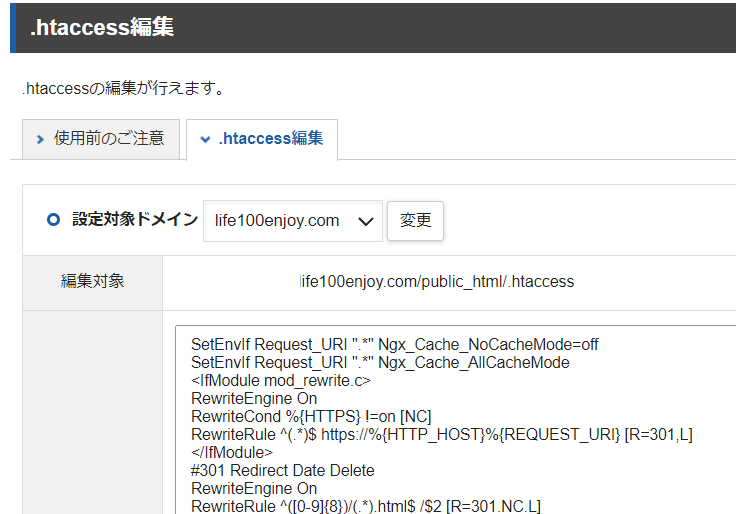Open the 使用前のご注意 tab
The image size is (736, 514).
point(101,139)
